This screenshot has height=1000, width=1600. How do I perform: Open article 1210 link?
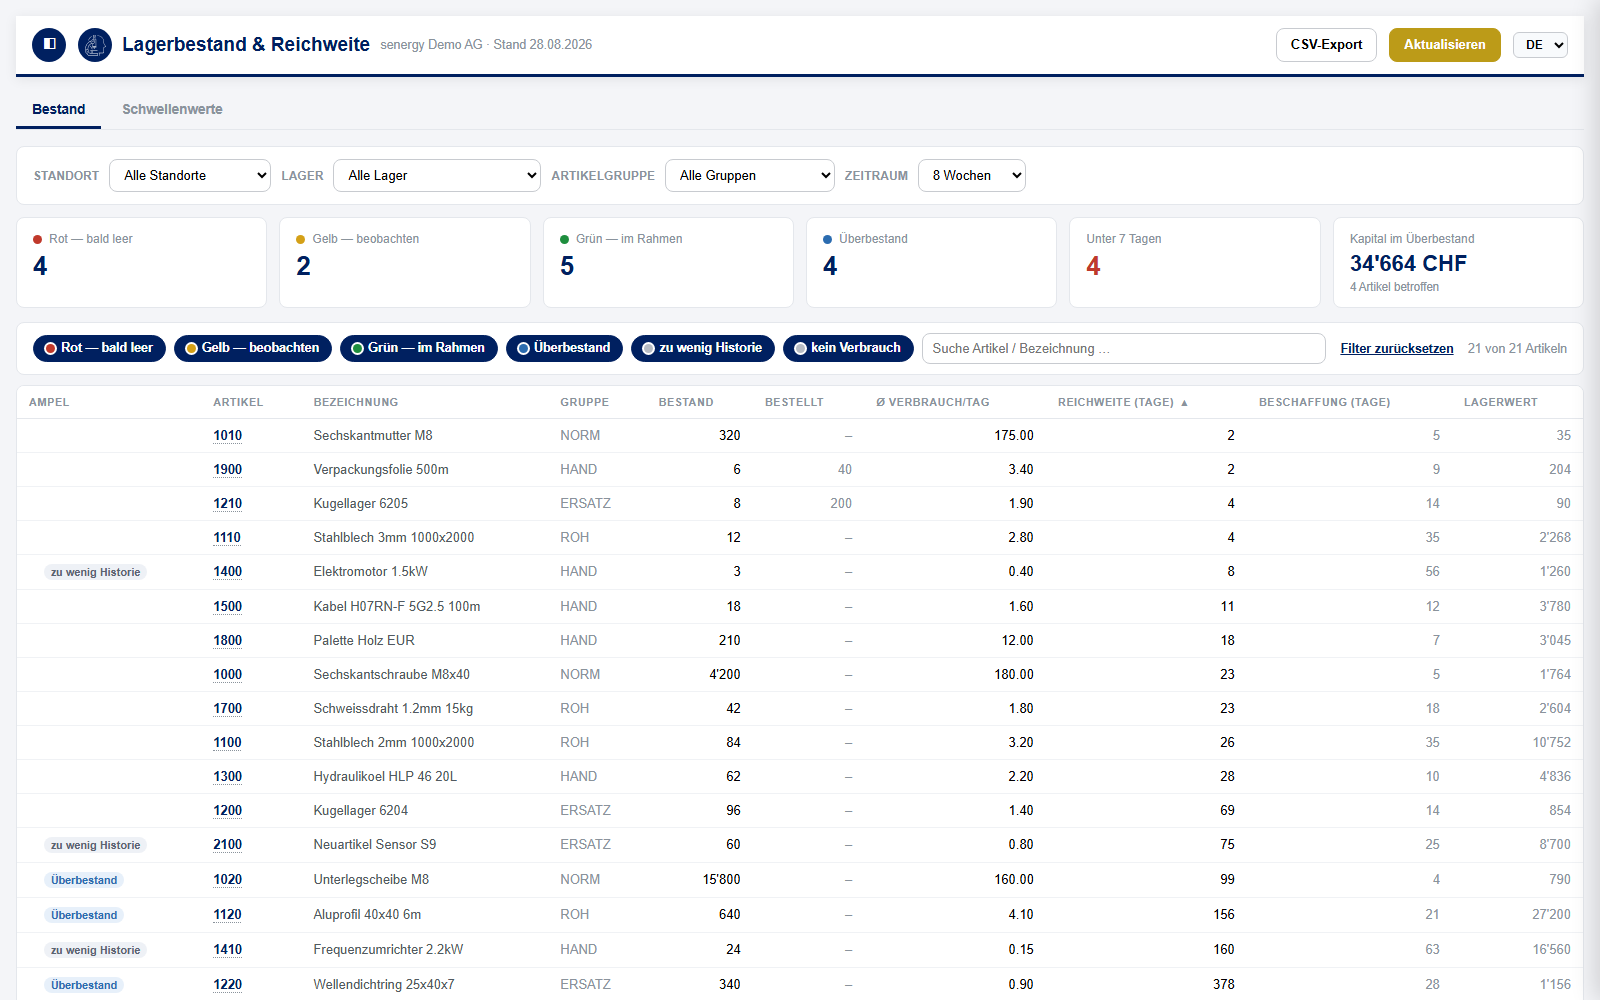[x=228, y=504]
